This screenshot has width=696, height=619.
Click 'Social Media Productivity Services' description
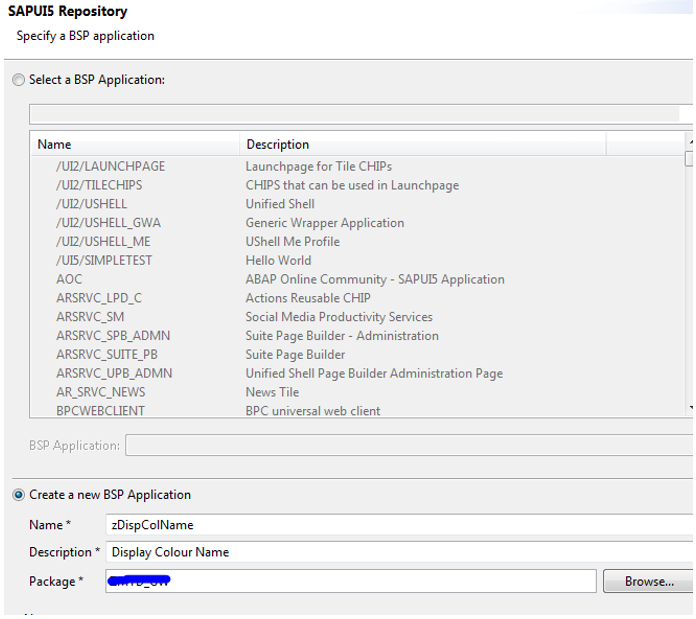pos(339,317)
